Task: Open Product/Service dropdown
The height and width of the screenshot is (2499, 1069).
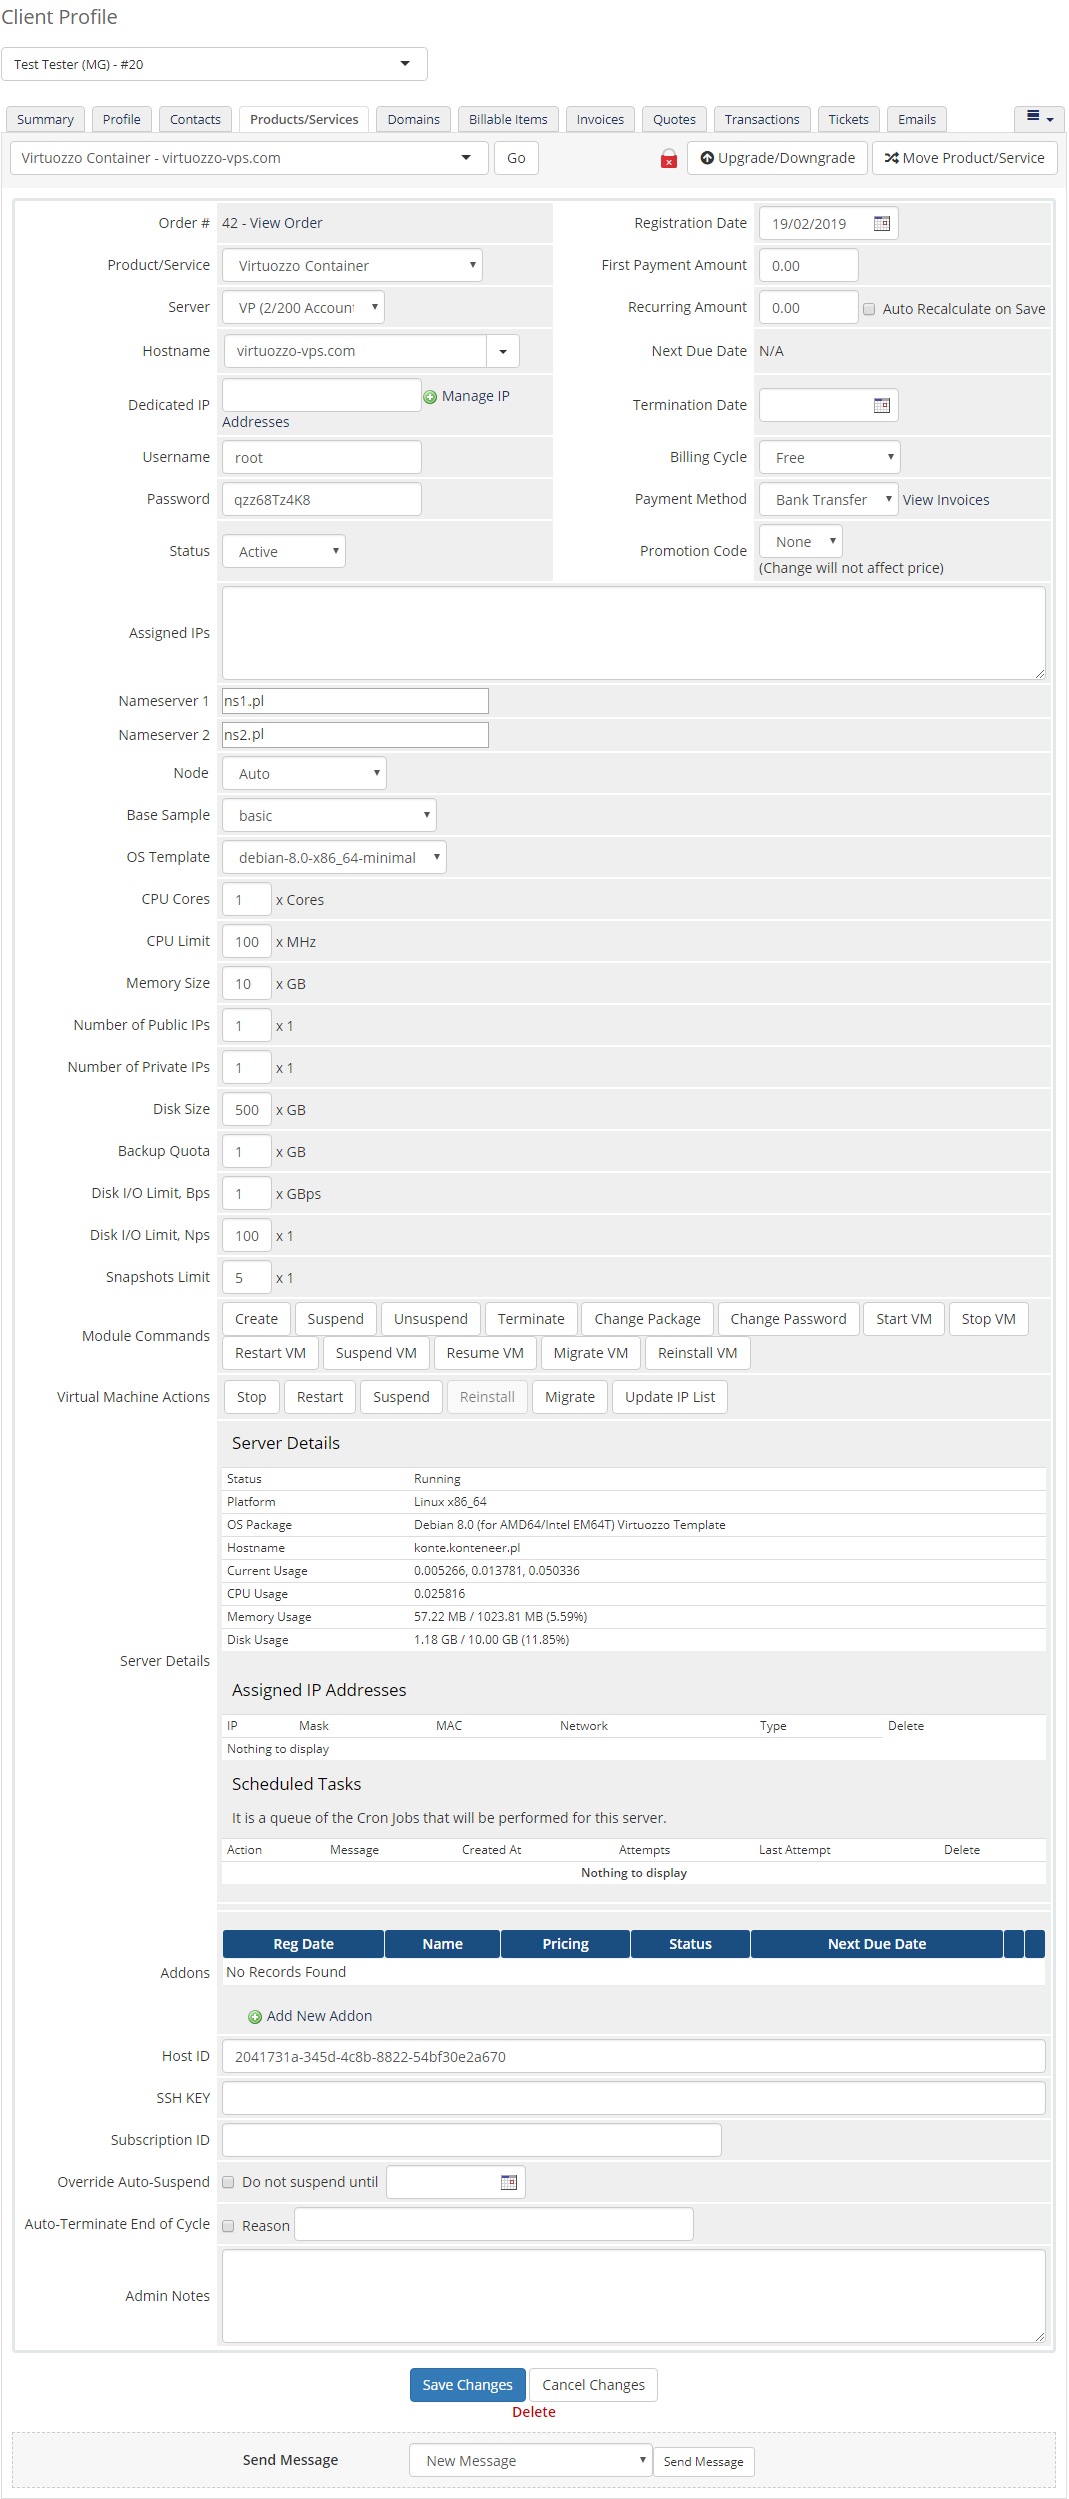Action: click(352, 265)
